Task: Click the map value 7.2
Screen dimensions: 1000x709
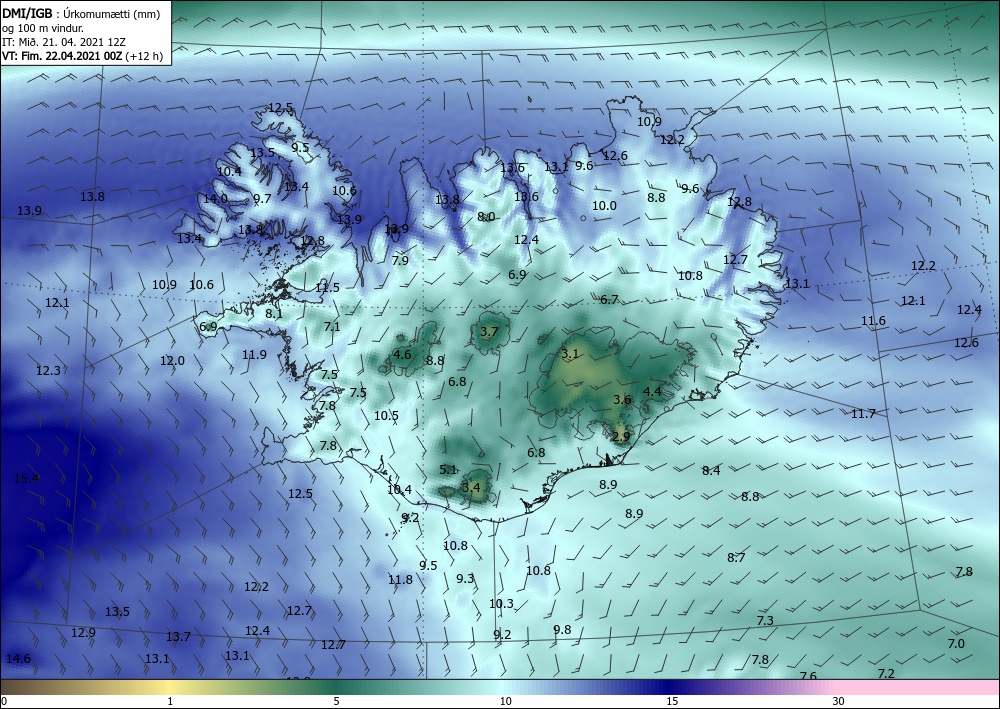Action: pyautogui.click(x=886, y=674)
